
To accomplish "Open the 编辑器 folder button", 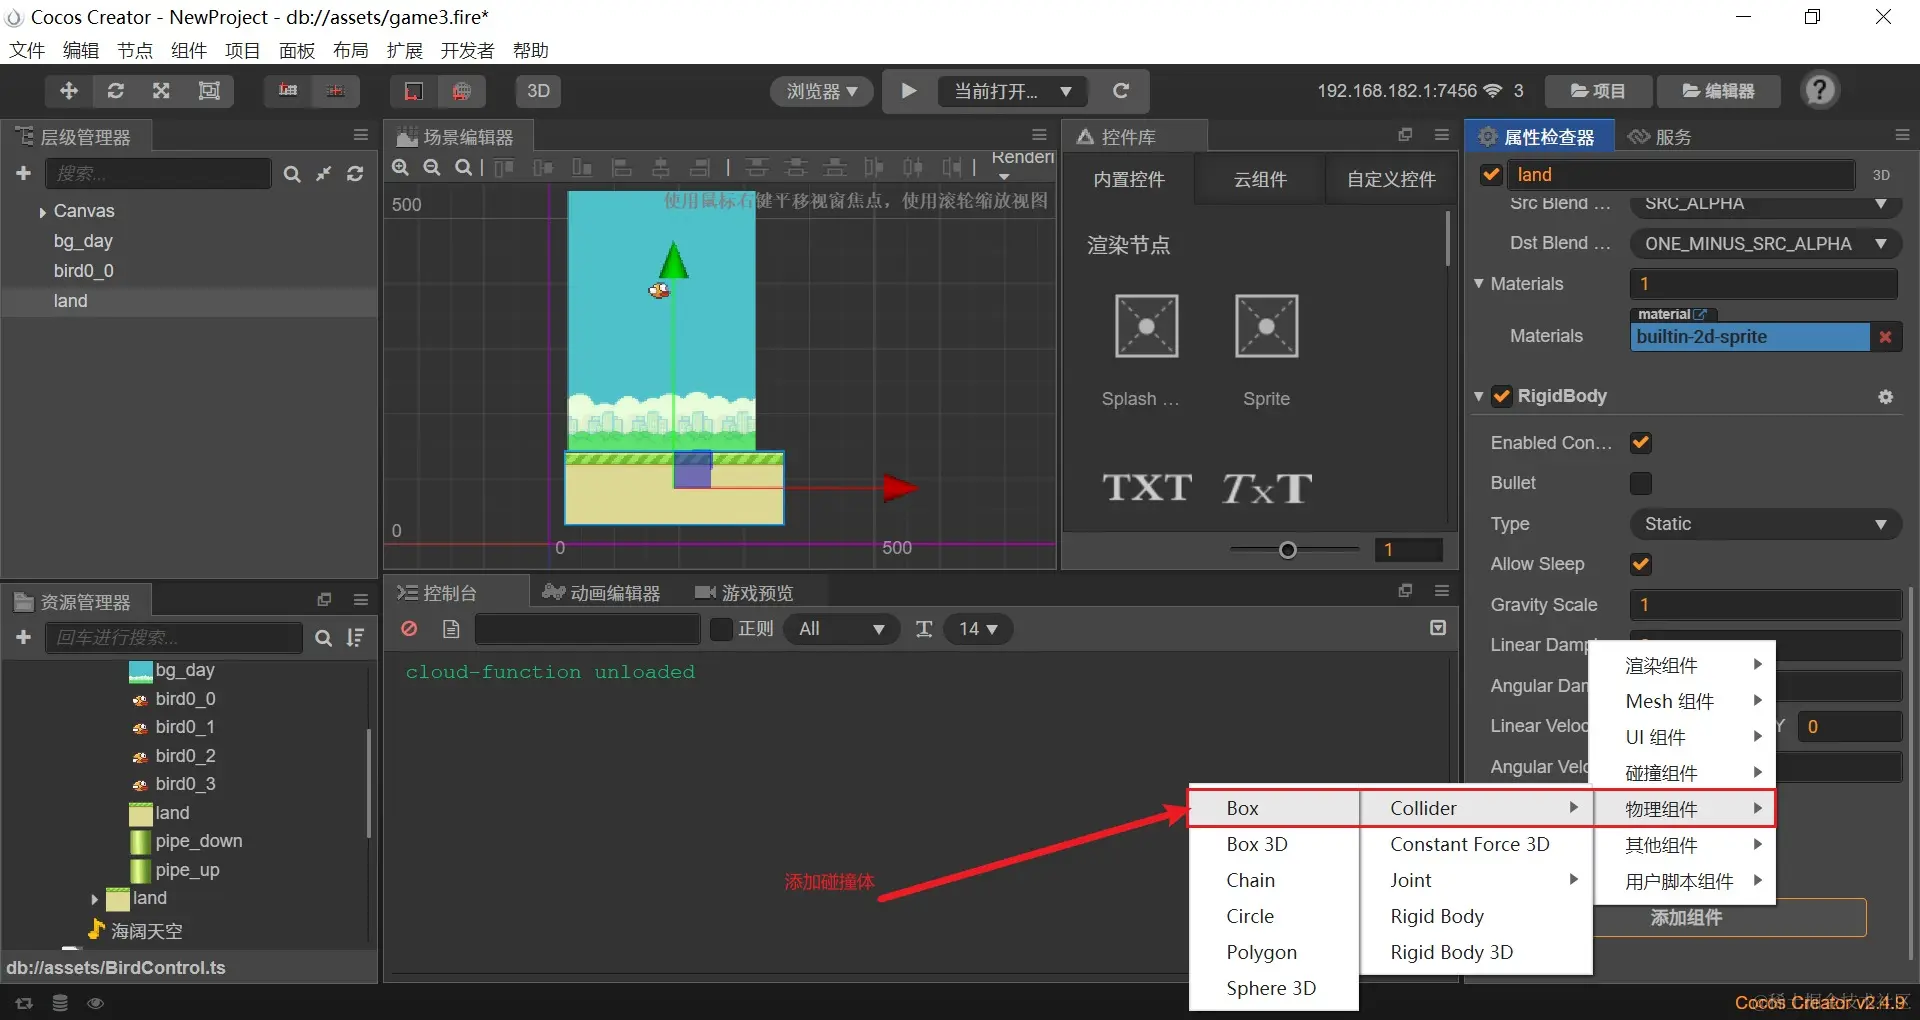I will tap(1719, 91).
